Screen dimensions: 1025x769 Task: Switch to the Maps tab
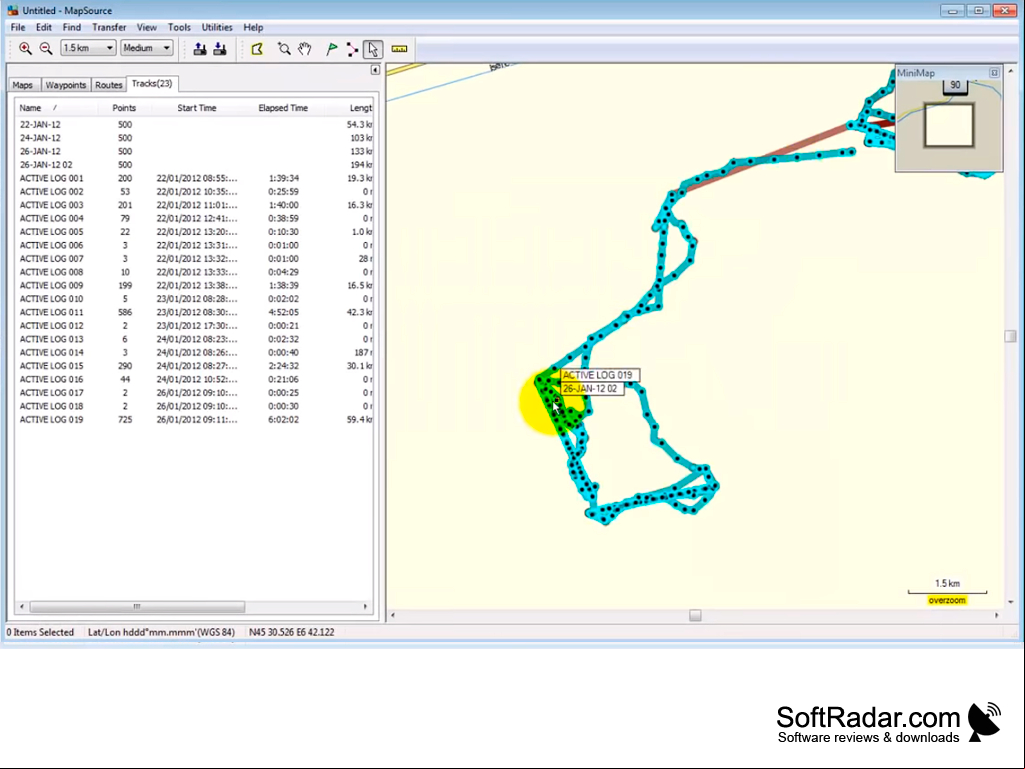22,85
